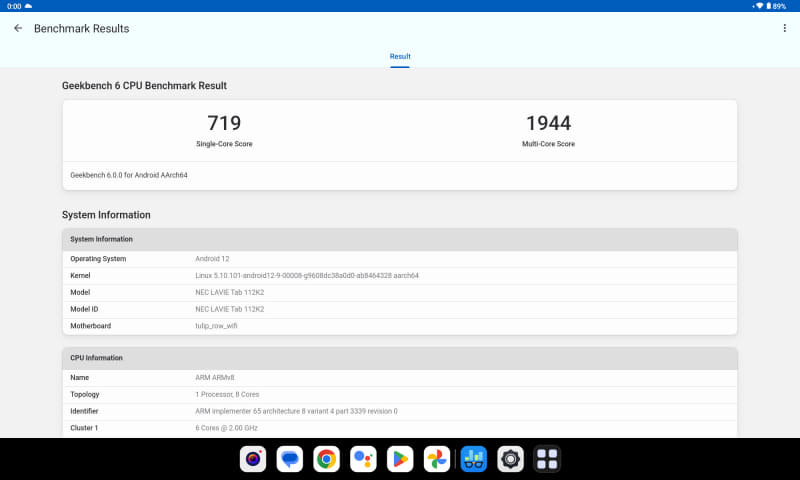The width and height of the screenshot is (800, 480).
Task: Click the Model ID row label
Action: click(x=84, y=309)
